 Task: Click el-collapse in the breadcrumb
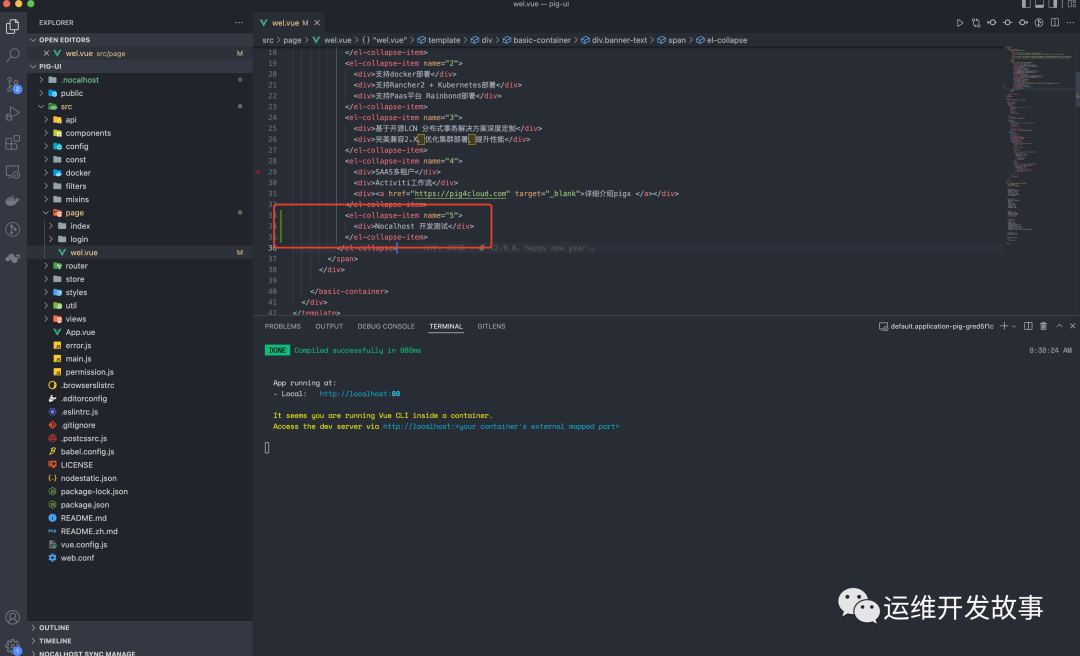(x=727, y=40)
